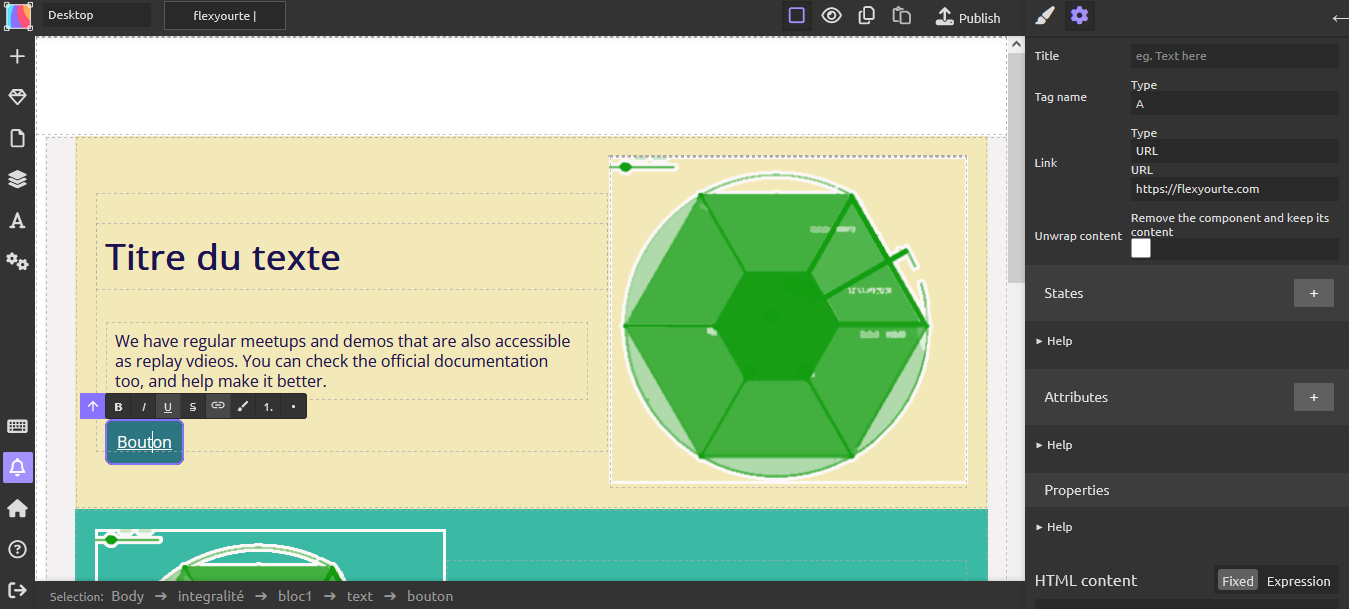Select bouton in the selection breadcrumb
The height and width of the screenshot is (609, 1349).
[430, 596]
